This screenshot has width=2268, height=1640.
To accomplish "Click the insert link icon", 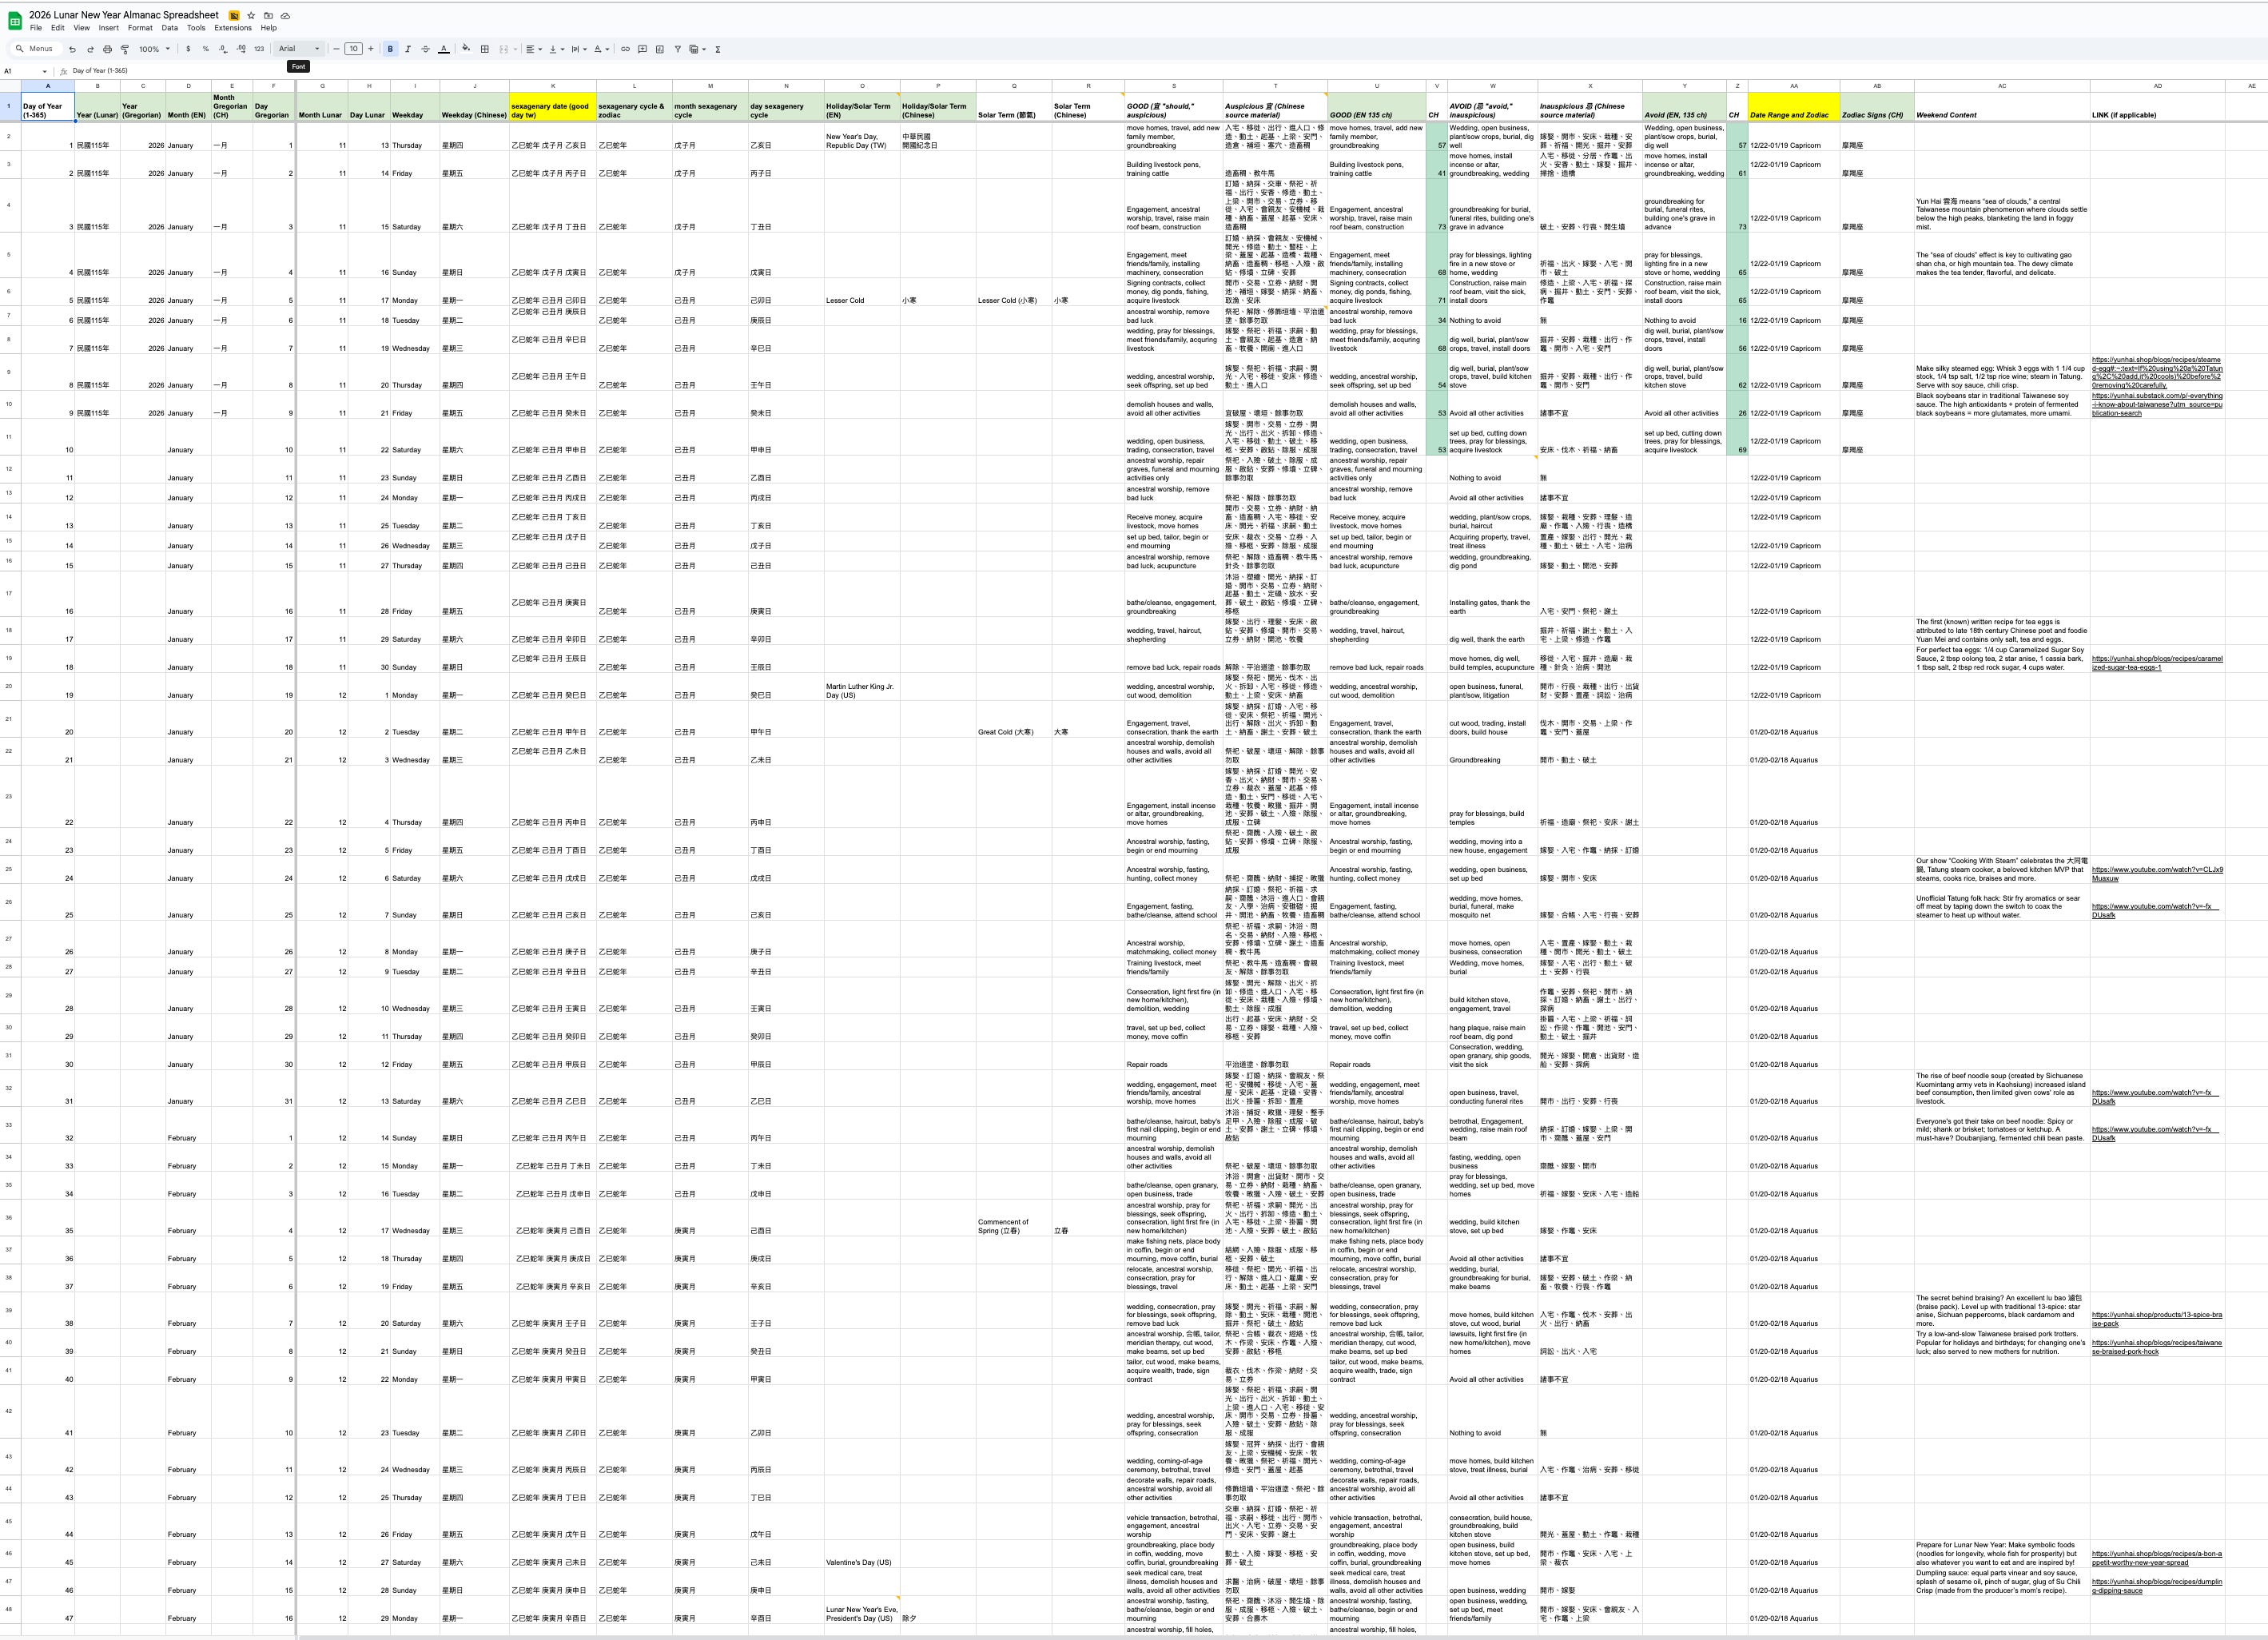I will (x=625, y=49).
